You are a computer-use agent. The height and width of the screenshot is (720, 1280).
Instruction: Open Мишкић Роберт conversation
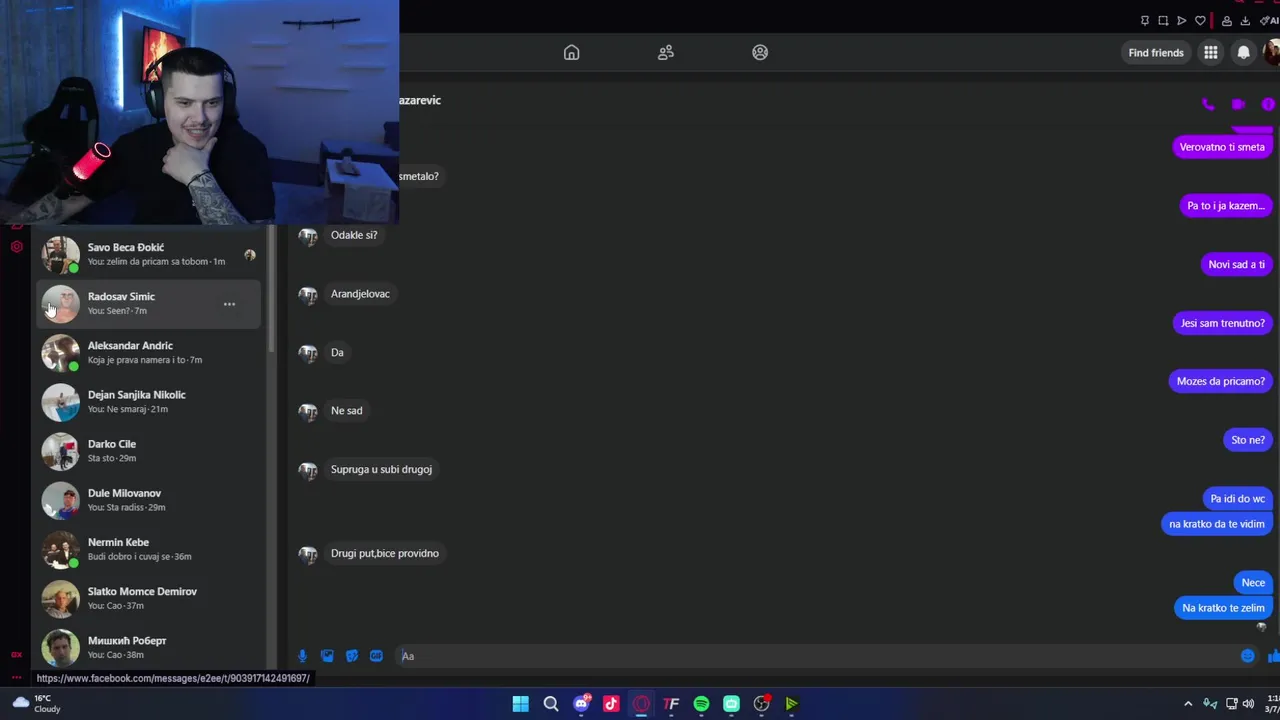click(149, 646)
